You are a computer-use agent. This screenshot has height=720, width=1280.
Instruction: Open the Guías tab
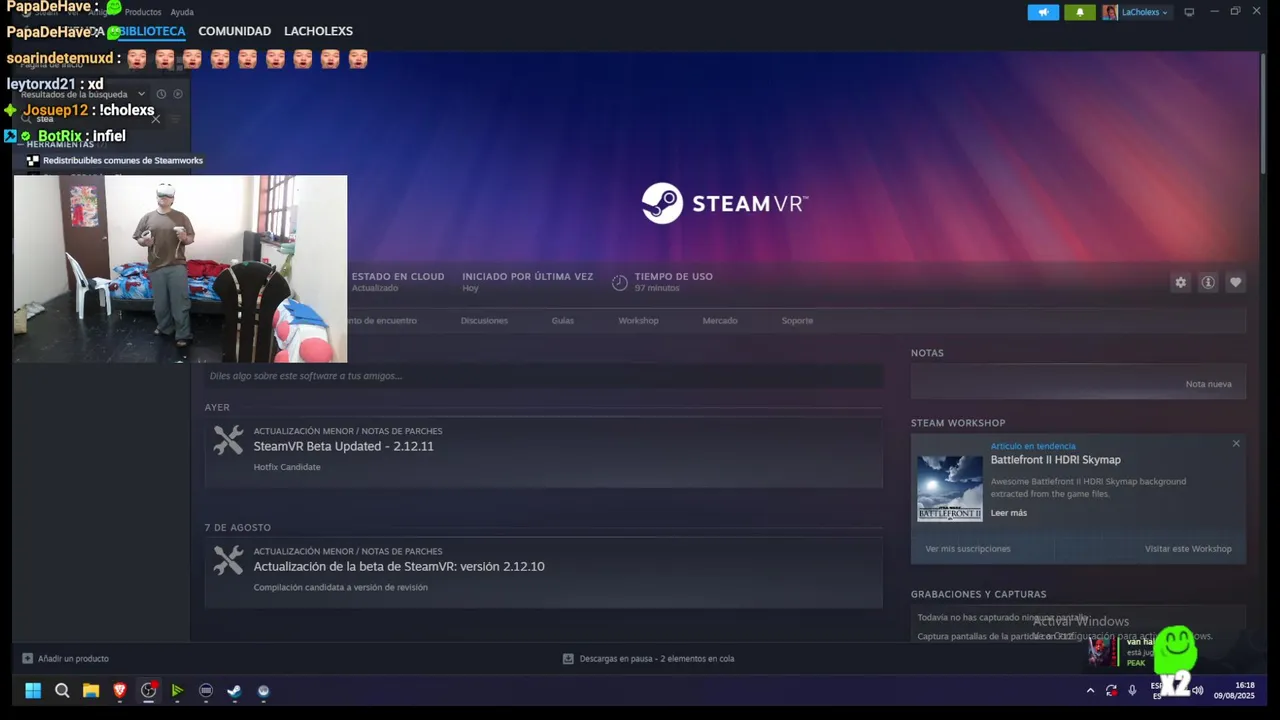tap(563, 321)
